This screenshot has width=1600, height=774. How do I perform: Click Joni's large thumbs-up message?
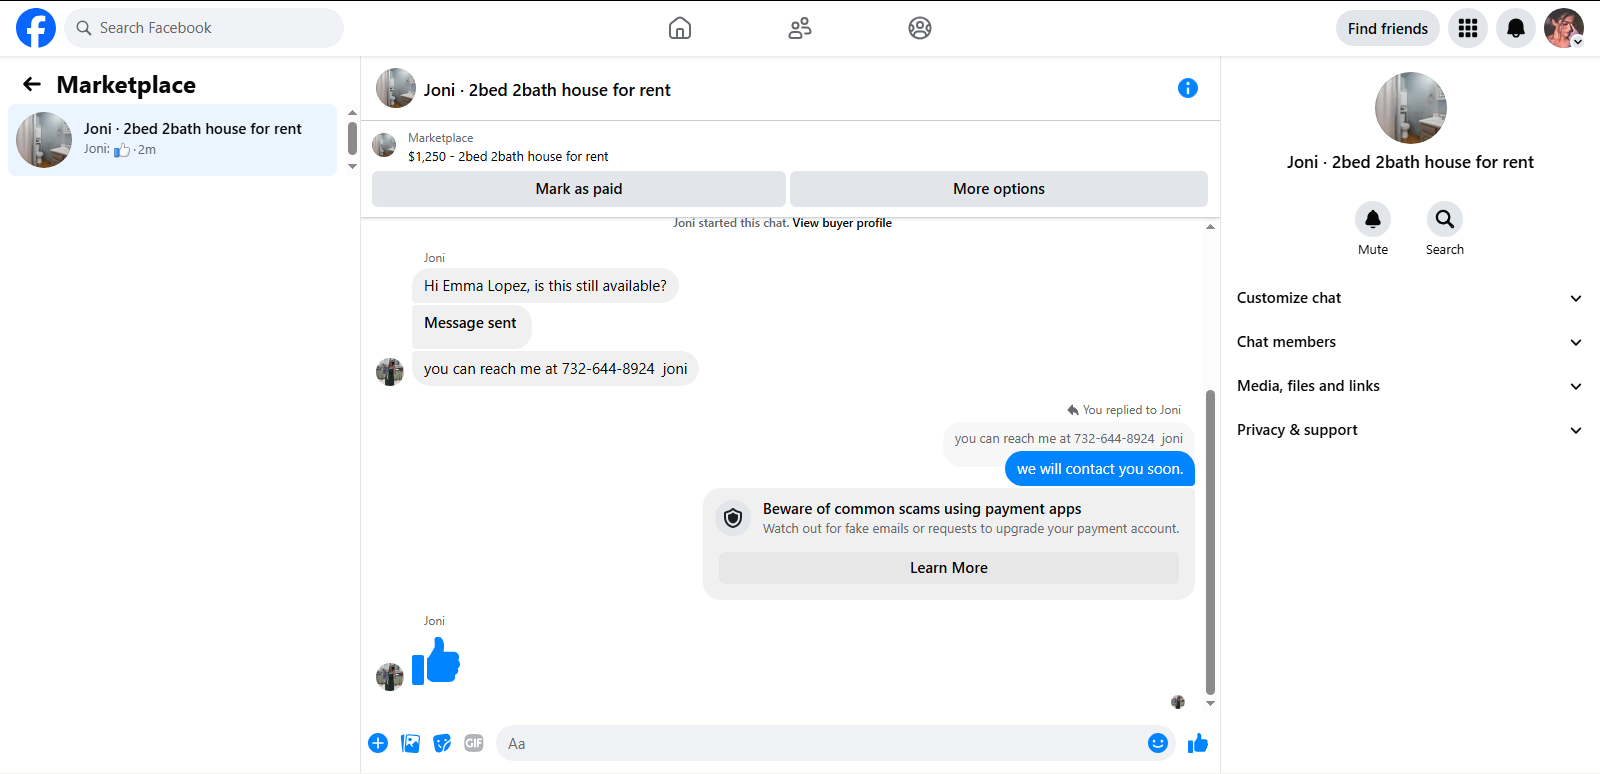(x=436, y=661)
